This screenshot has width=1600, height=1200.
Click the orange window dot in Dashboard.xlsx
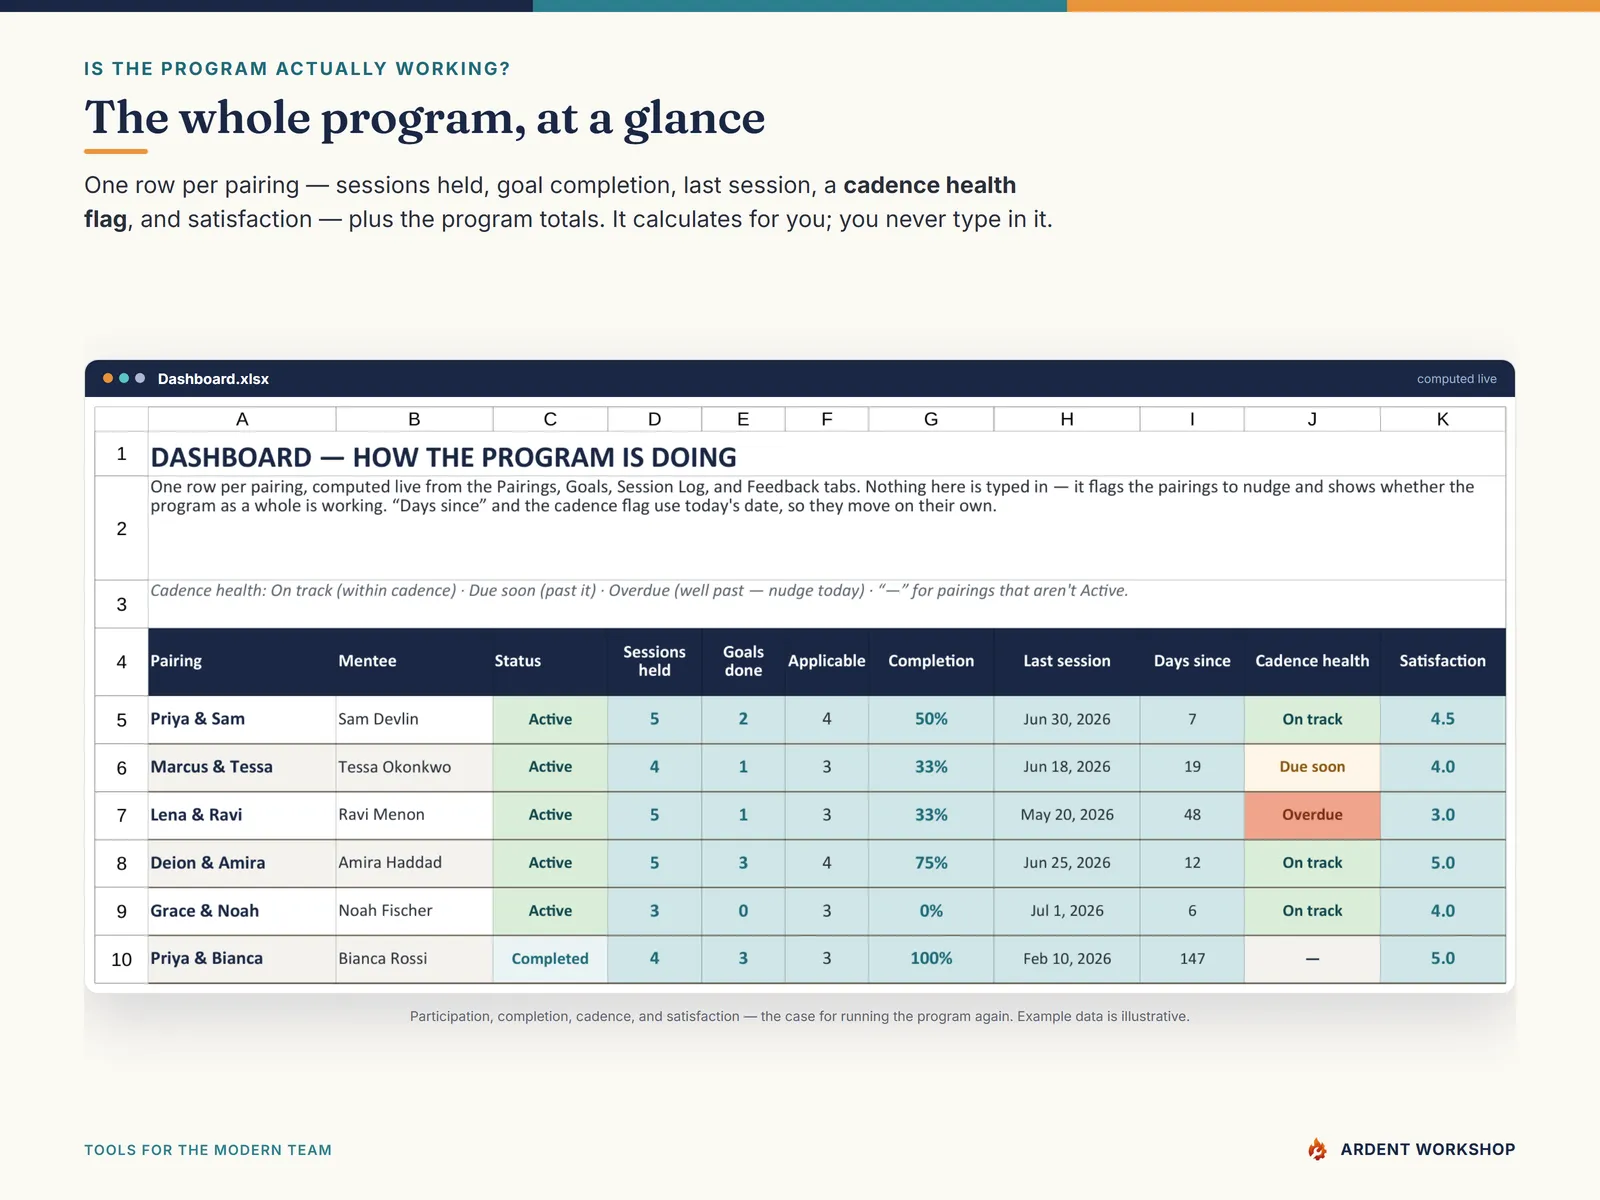click(x=108, y=378)
